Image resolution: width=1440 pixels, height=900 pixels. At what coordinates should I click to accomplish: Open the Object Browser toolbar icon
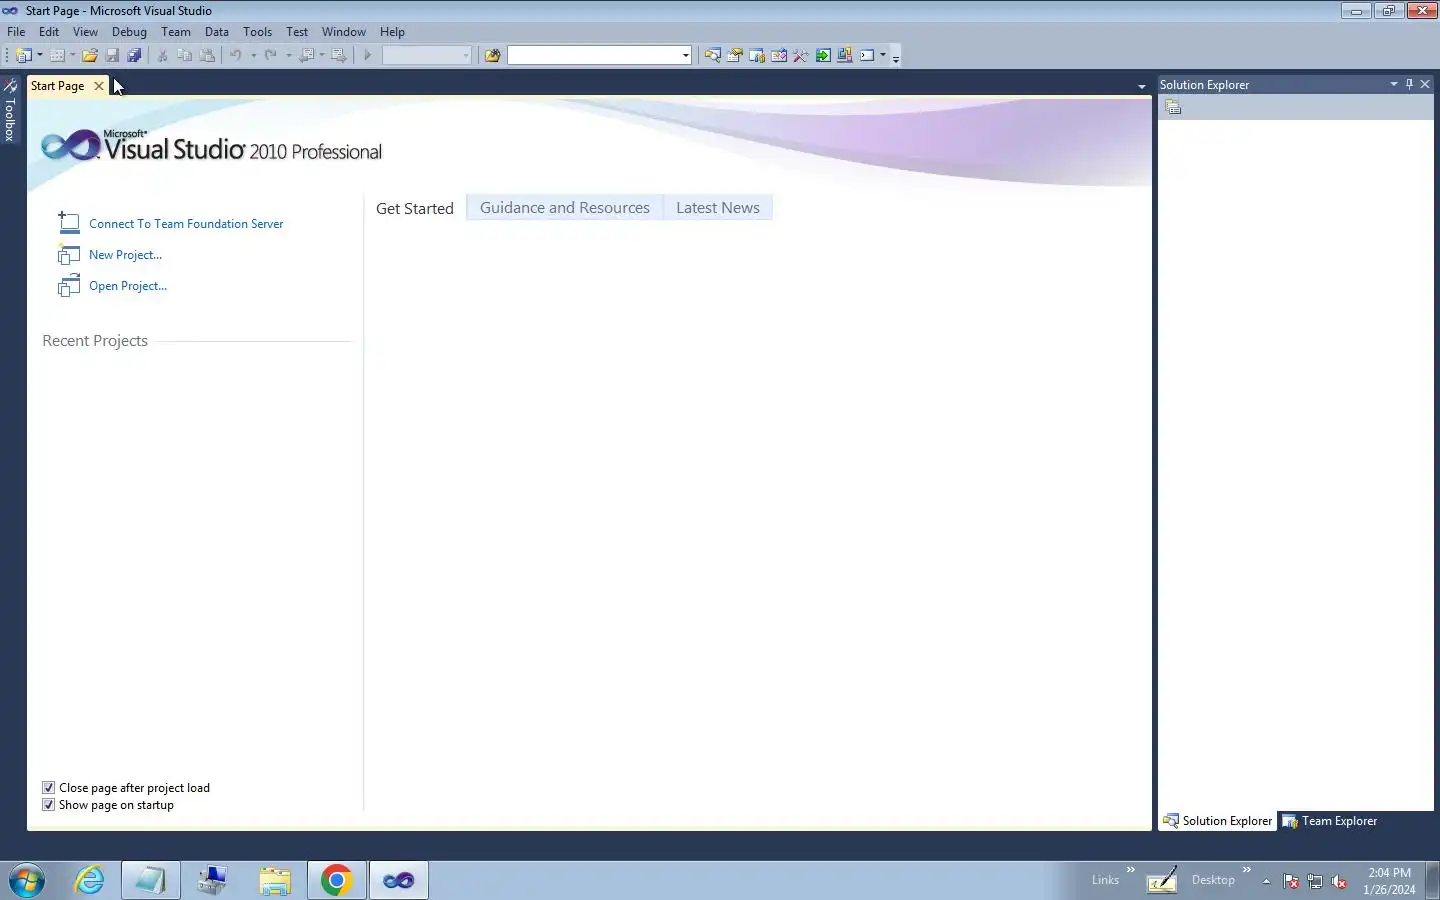(779, 56)
